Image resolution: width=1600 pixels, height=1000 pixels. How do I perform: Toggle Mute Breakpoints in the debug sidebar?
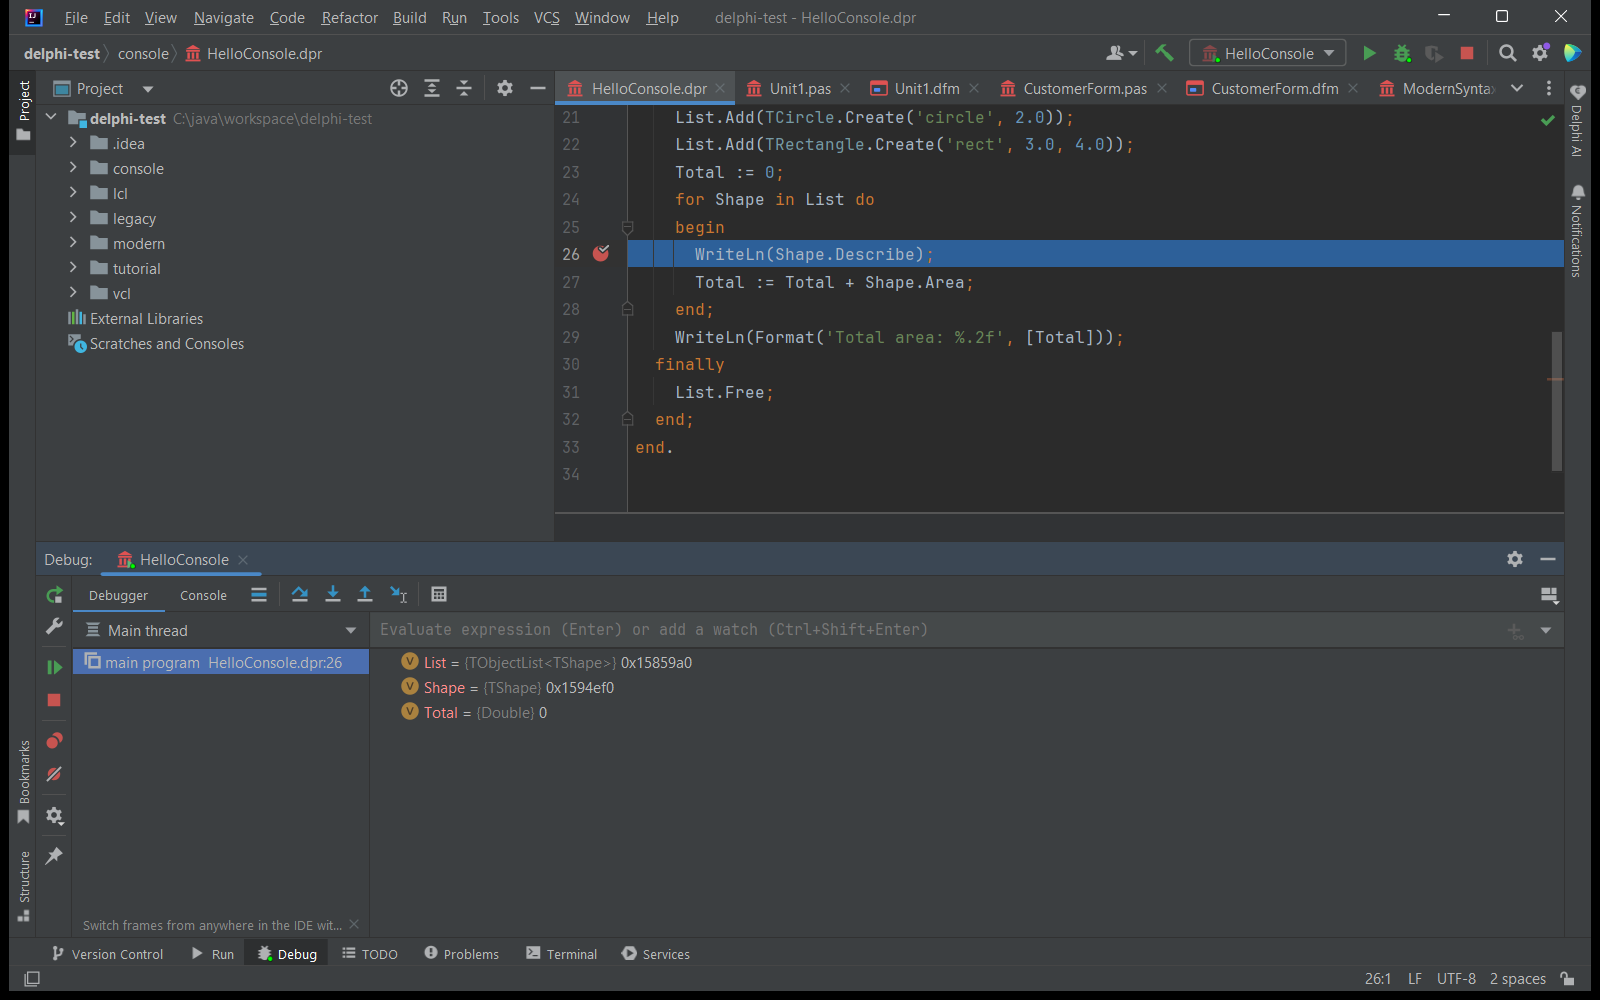point(54,774)
